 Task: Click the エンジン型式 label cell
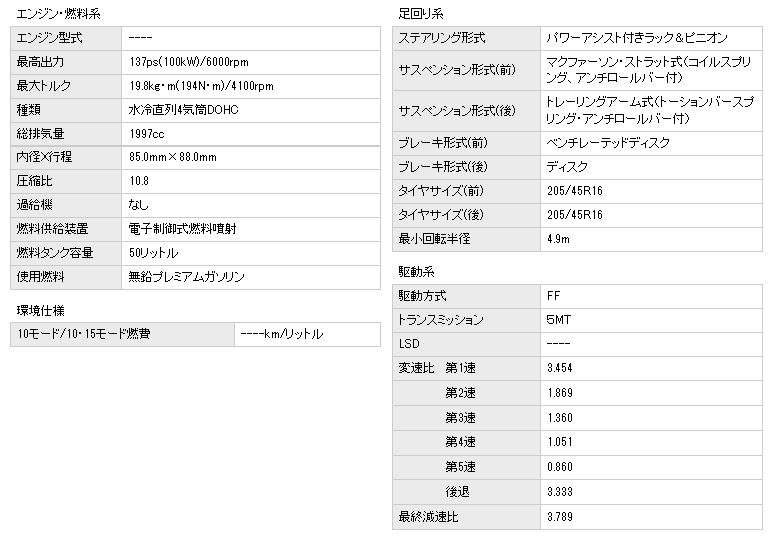50,38
